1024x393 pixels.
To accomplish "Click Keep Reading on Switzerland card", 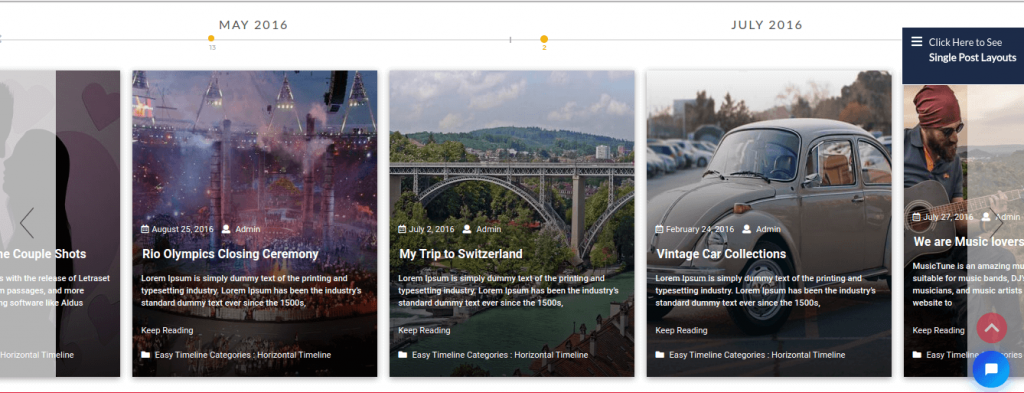I will [x=424, y=330].
